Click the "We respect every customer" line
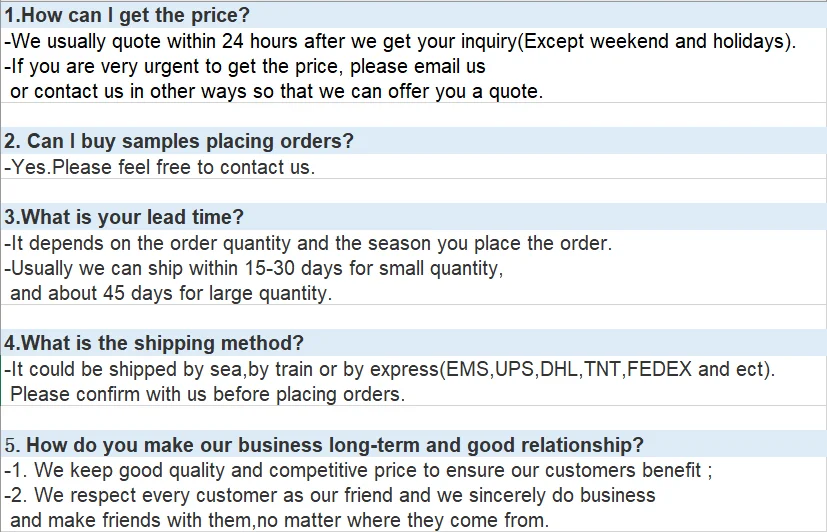 point(330,495)
